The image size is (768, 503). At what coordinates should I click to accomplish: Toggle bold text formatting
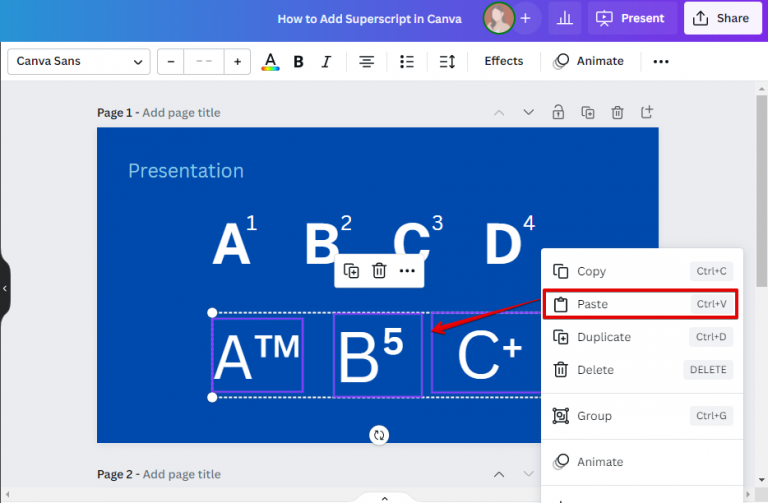298,62
